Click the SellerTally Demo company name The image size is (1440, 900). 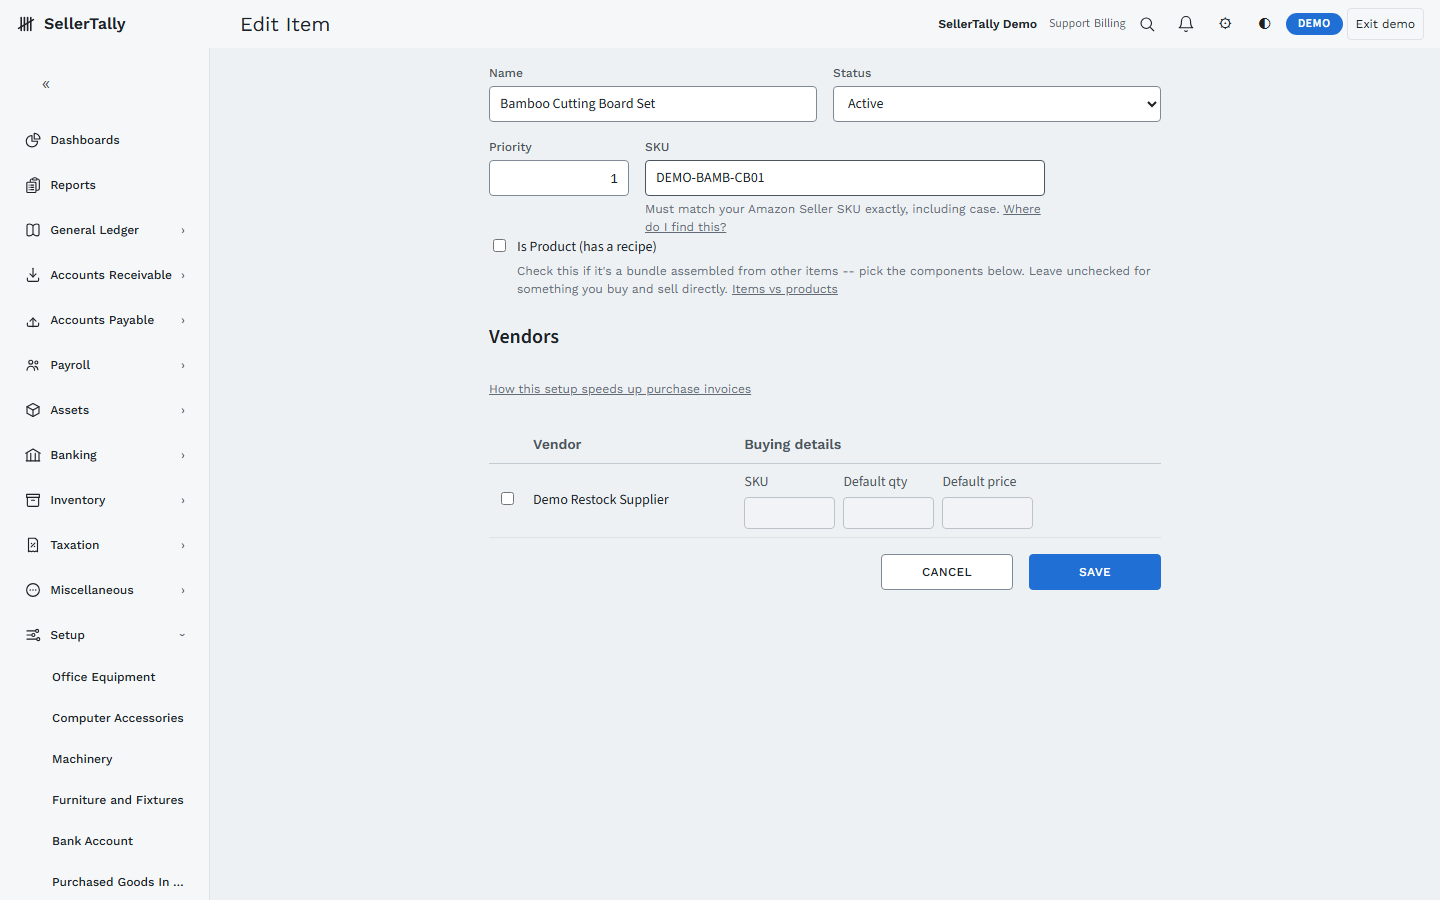point(987,24)
